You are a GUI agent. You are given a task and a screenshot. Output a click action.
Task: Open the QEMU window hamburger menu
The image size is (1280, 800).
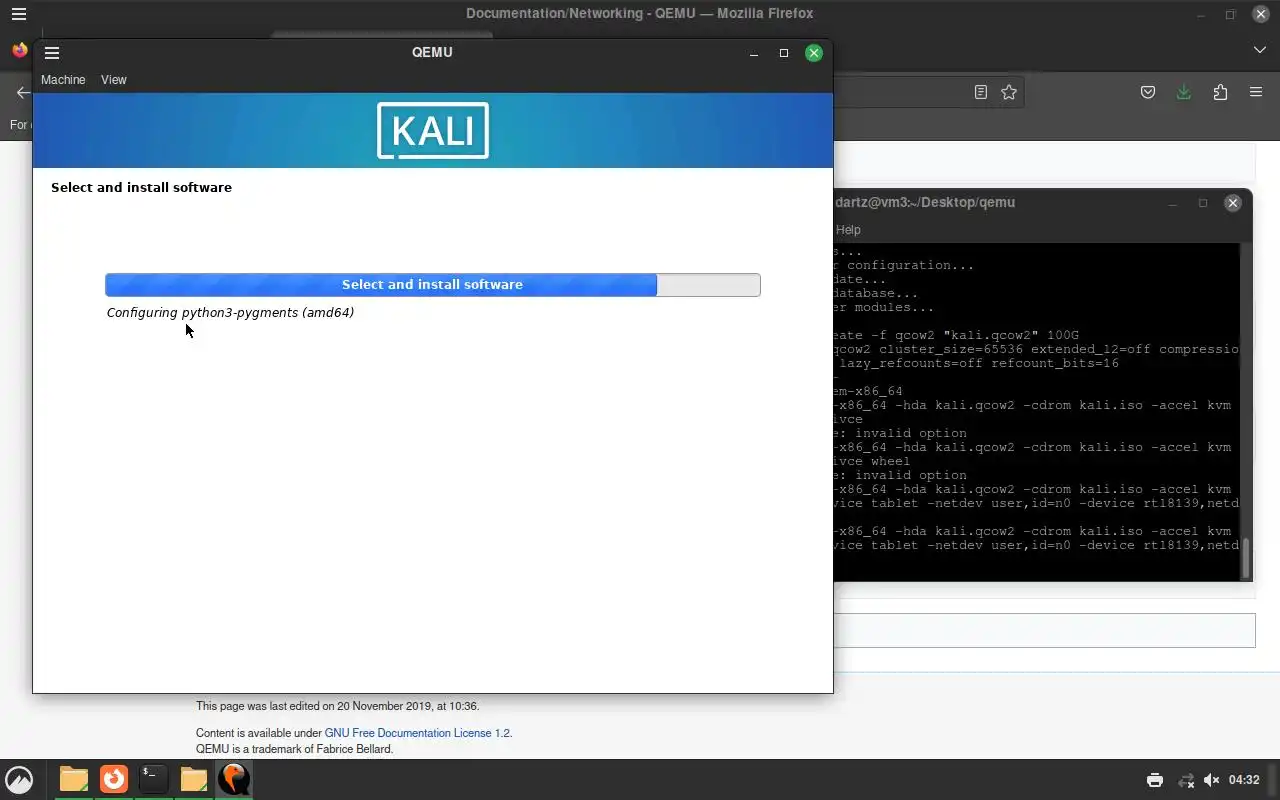[52, 53]
